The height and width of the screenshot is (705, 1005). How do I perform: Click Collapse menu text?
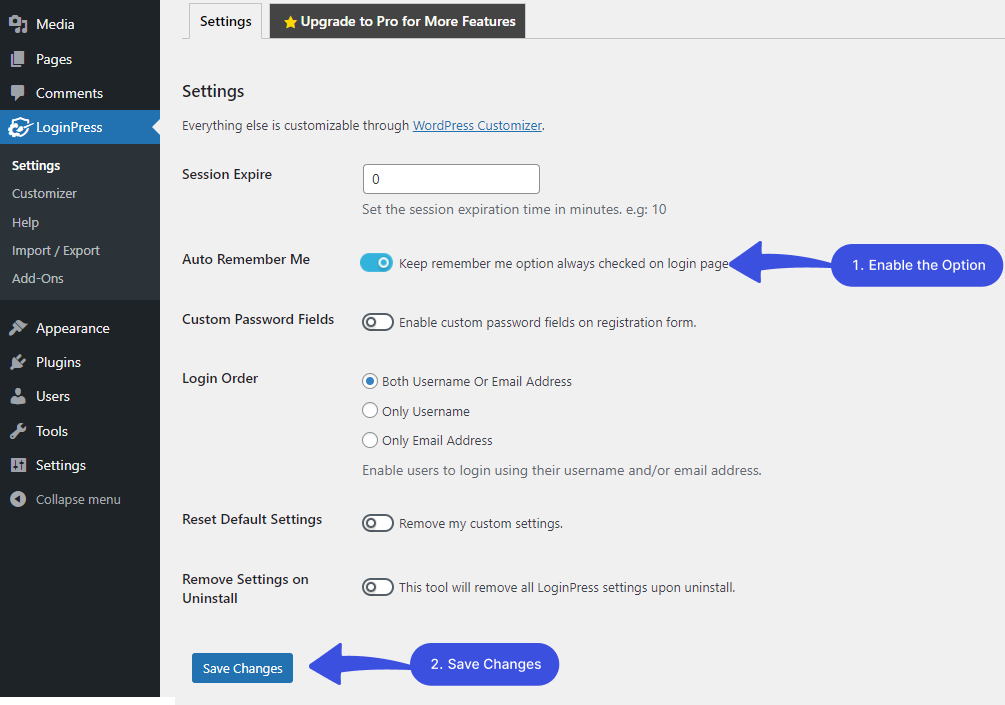coord(78,499)
